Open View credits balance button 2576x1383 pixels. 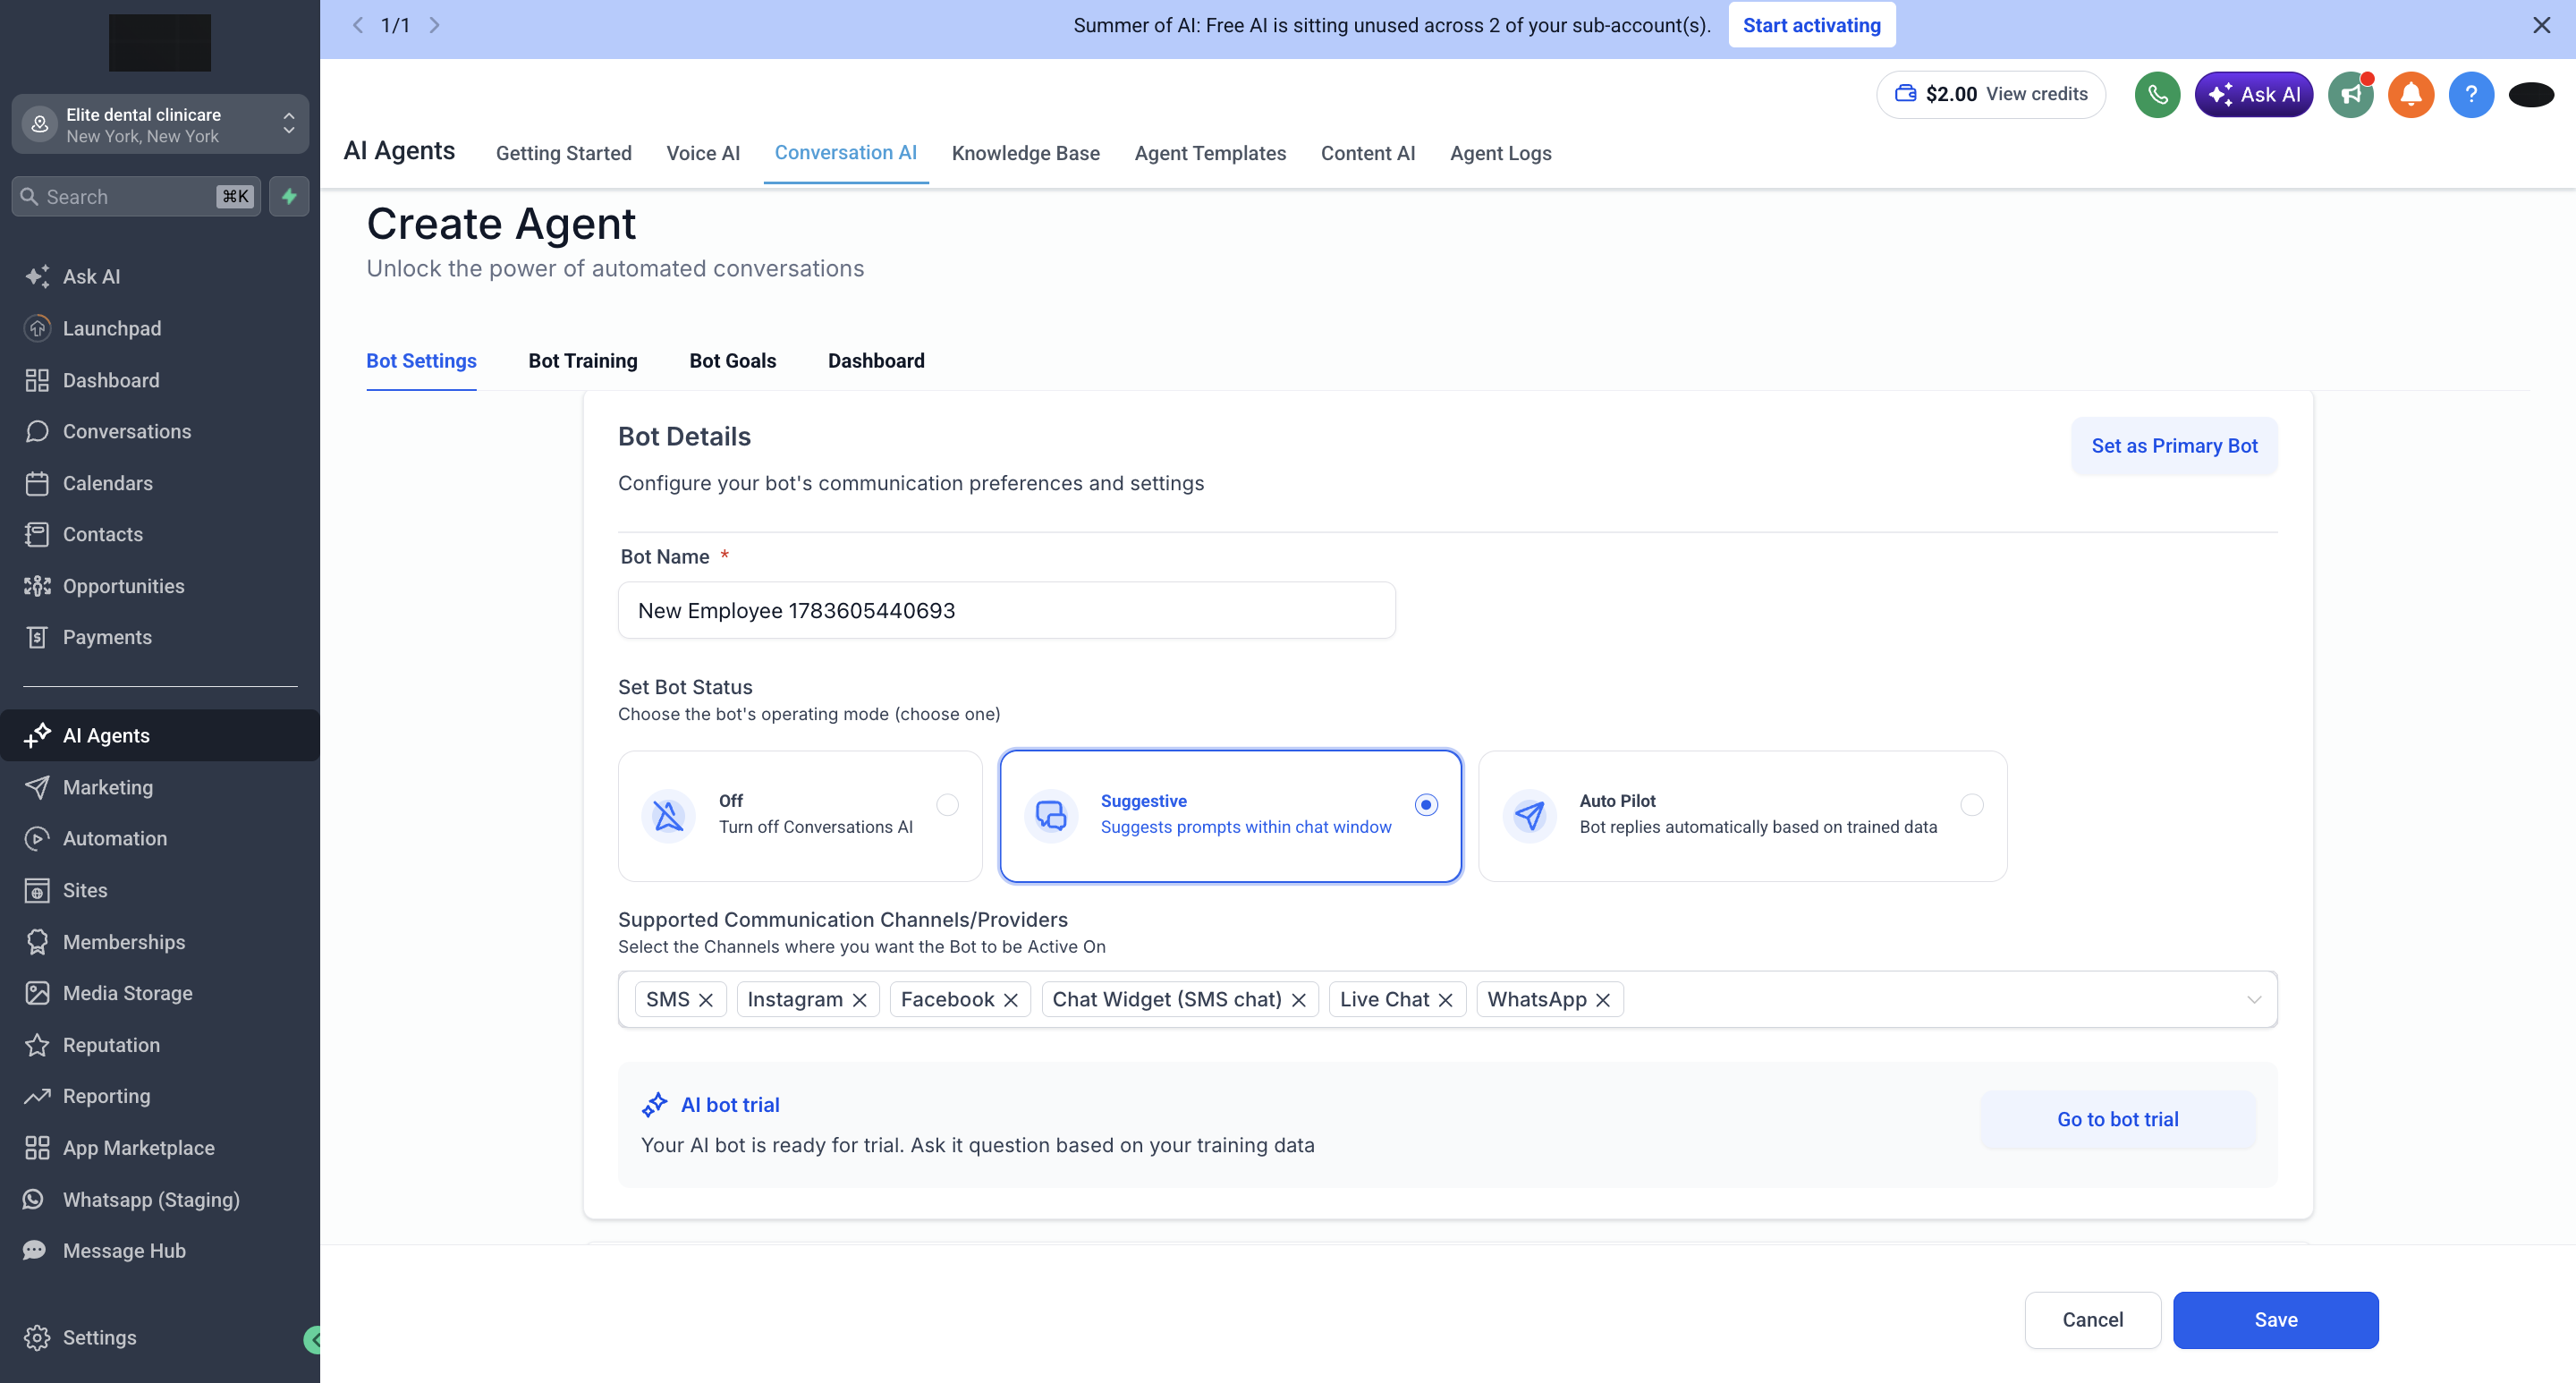[x=1990, y=94]
